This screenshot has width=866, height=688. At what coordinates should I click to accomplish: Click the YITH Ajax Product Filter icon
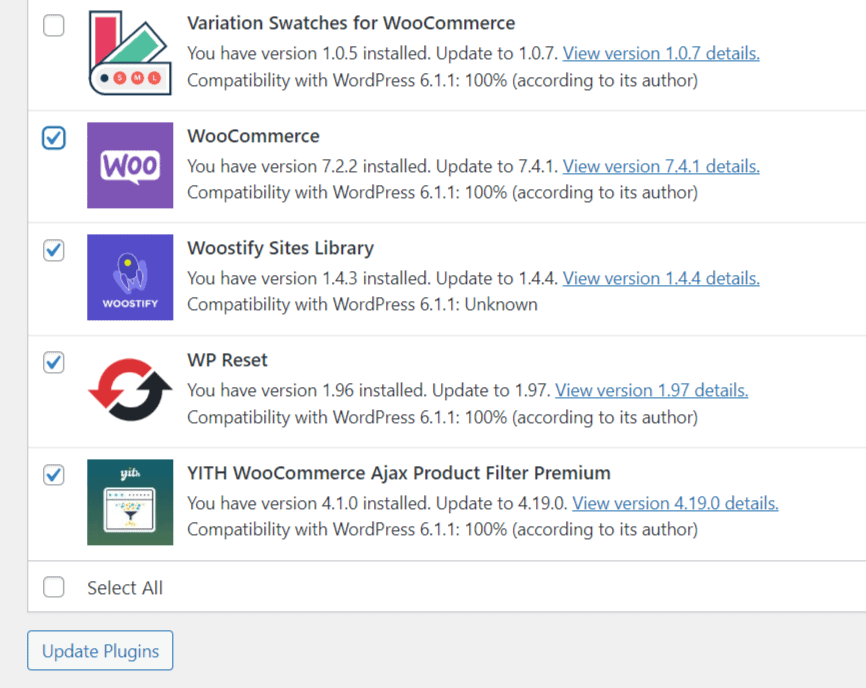coord(130,502)
